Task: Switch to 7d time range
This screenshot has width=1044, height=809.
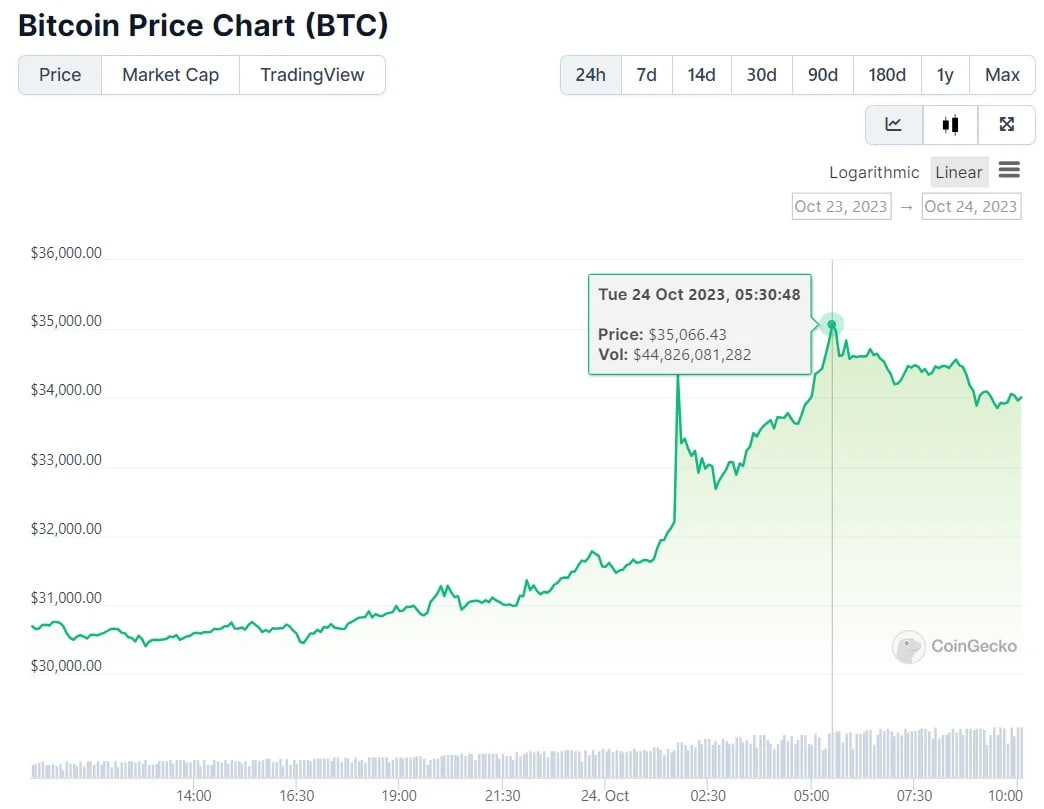Action: point(647,75)
